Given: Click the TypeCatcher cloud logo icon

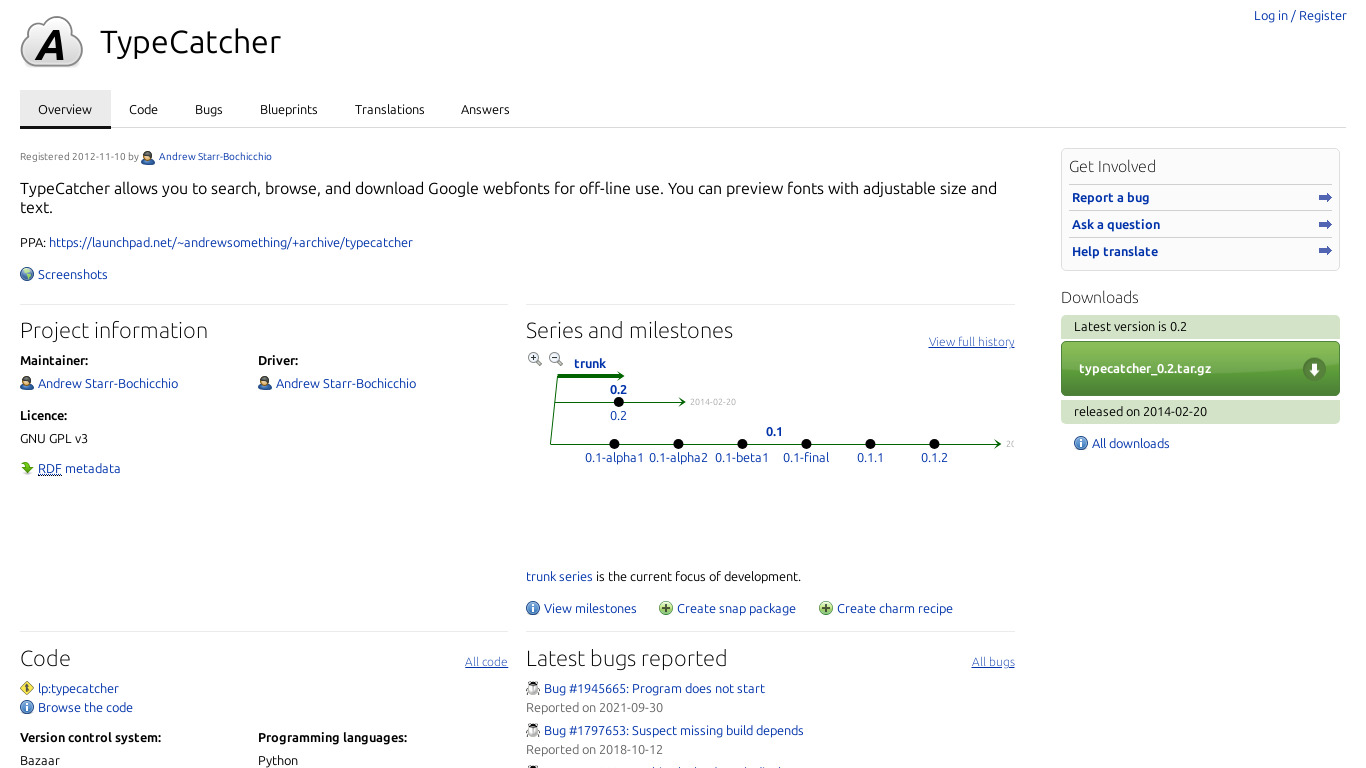Looking at the screenshot, I should point(52,42).
